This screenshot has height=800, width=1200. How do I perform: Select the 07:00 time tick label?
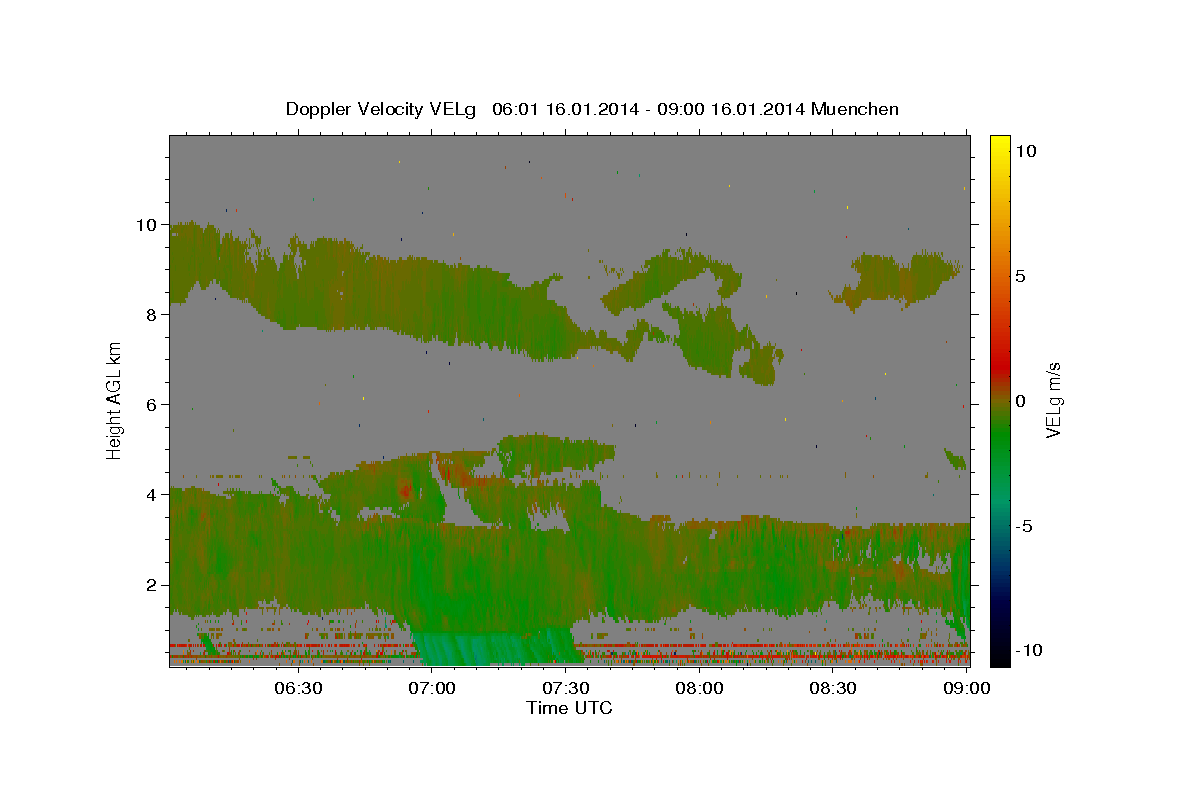(432, 689)
